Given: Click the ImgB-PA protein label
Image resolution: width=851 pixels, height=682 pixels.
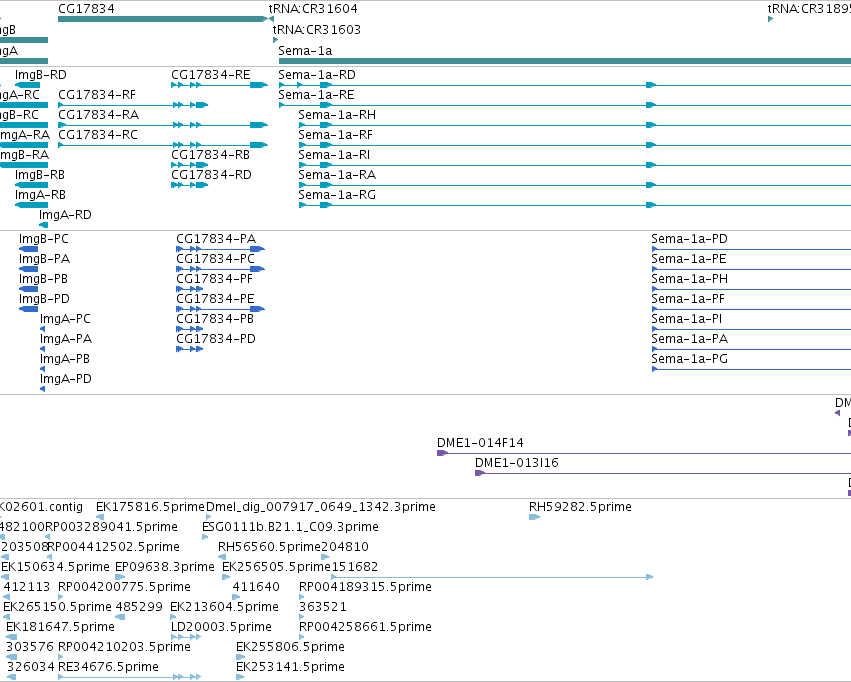Looking at the screenshot, I should 44,259.
